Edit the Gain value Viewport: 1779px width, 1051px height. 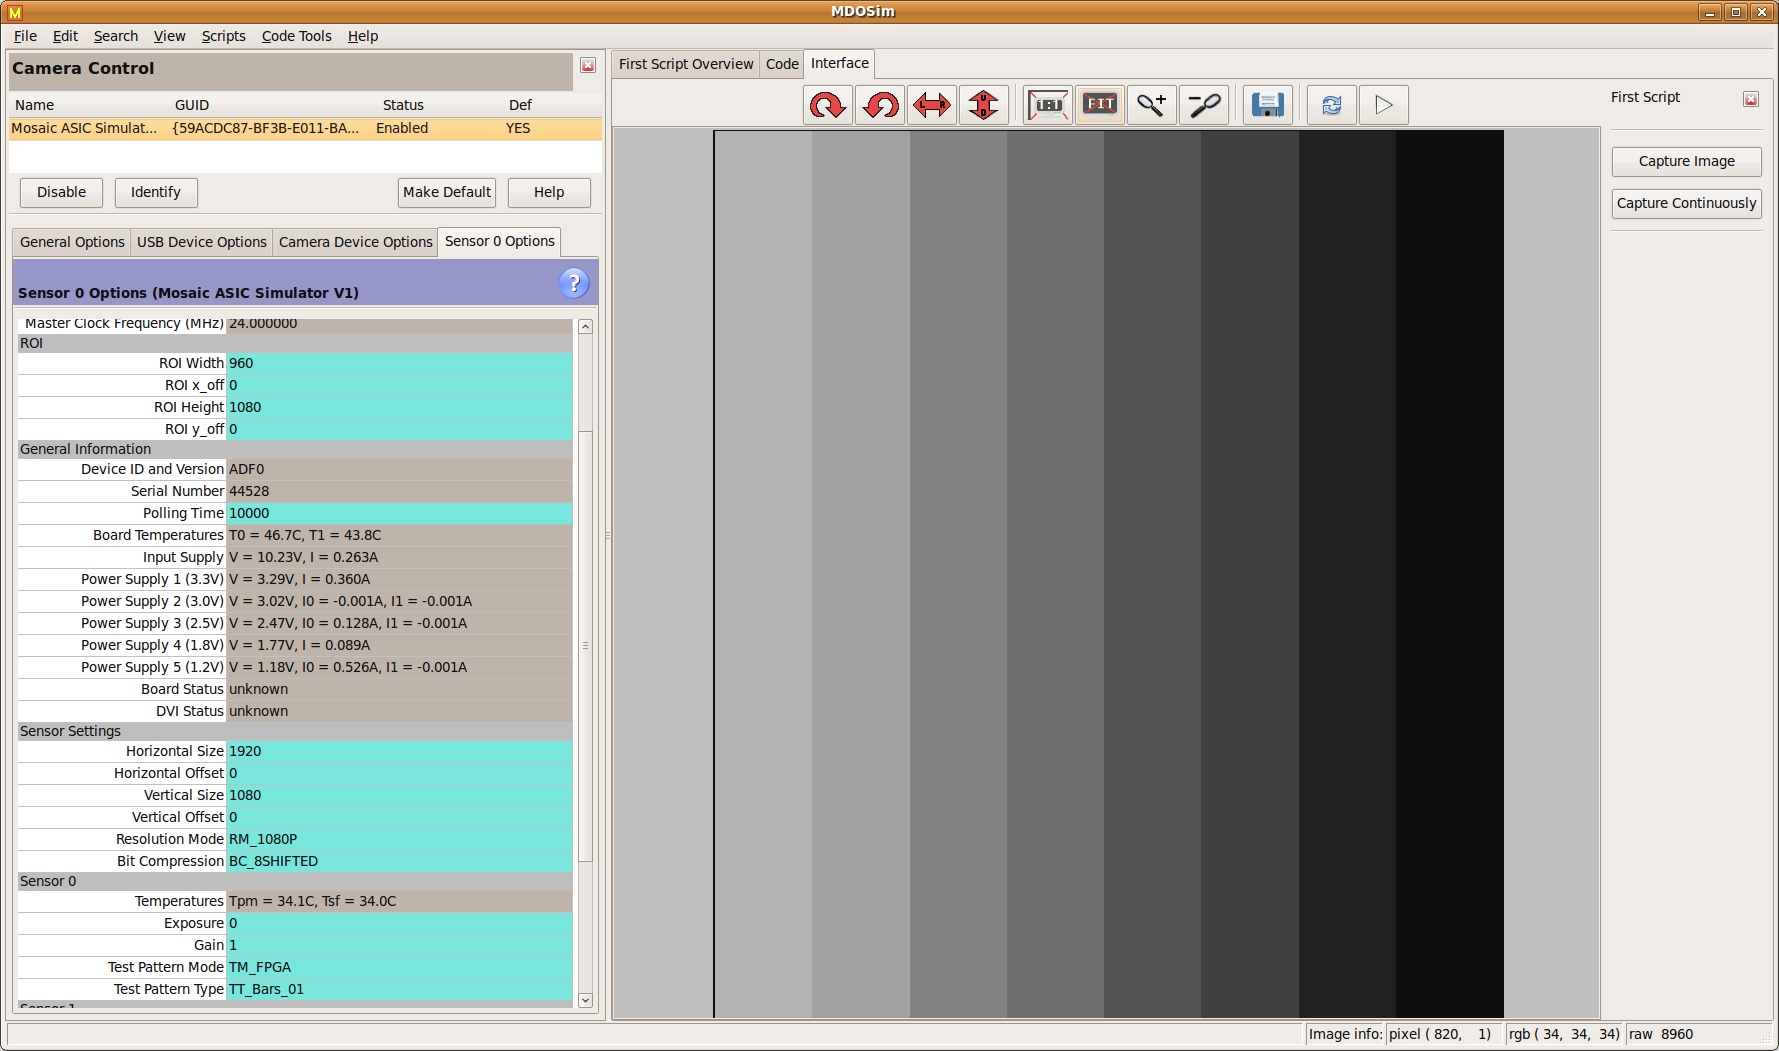[x=399, y=945]
